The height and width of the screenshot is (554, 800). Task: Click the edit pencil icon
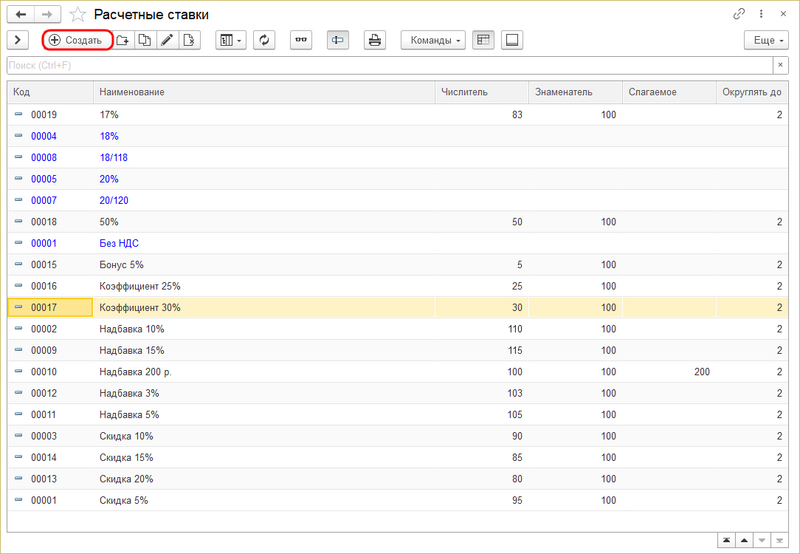click(167, 40)
